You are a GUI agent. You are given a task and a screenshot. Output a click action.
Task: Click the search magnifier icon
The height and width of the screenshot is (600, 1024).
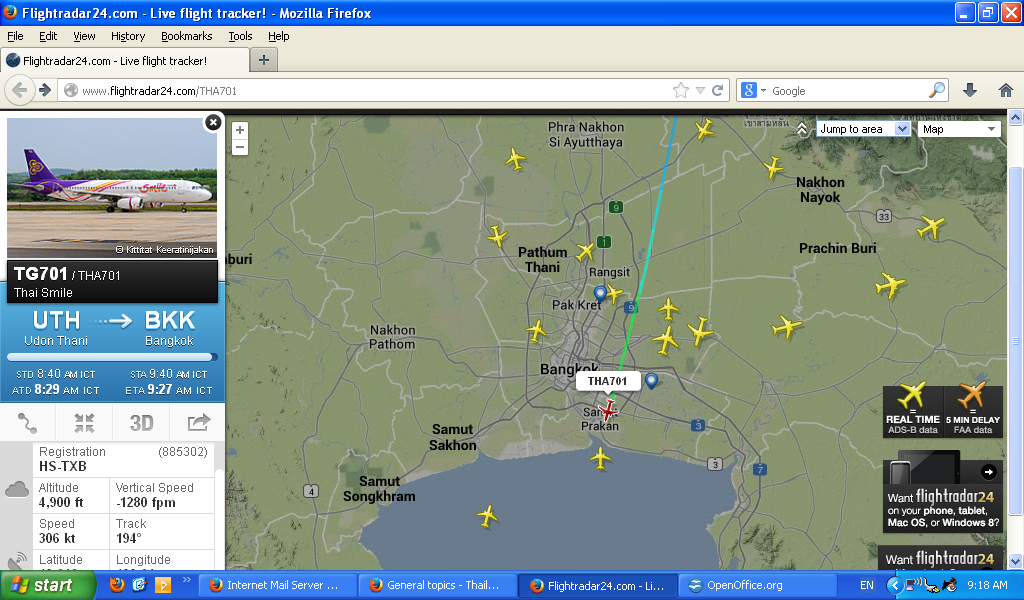[937, 90]
